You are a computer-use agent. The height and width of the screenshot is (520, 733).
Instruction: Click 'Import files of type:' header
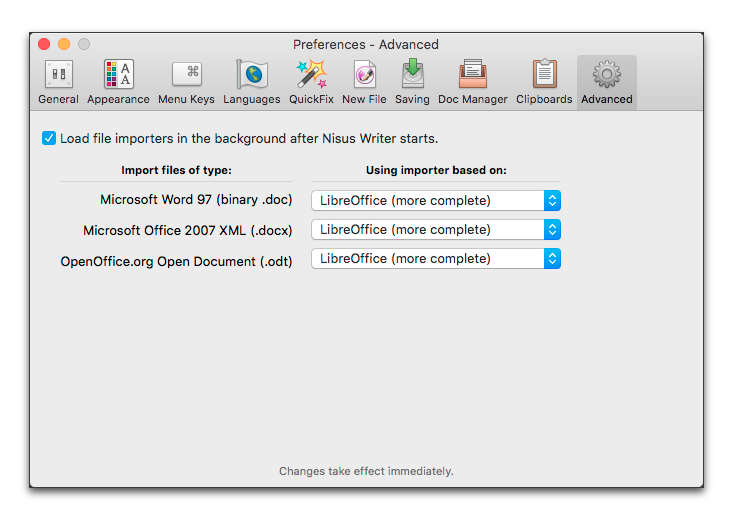176,170
